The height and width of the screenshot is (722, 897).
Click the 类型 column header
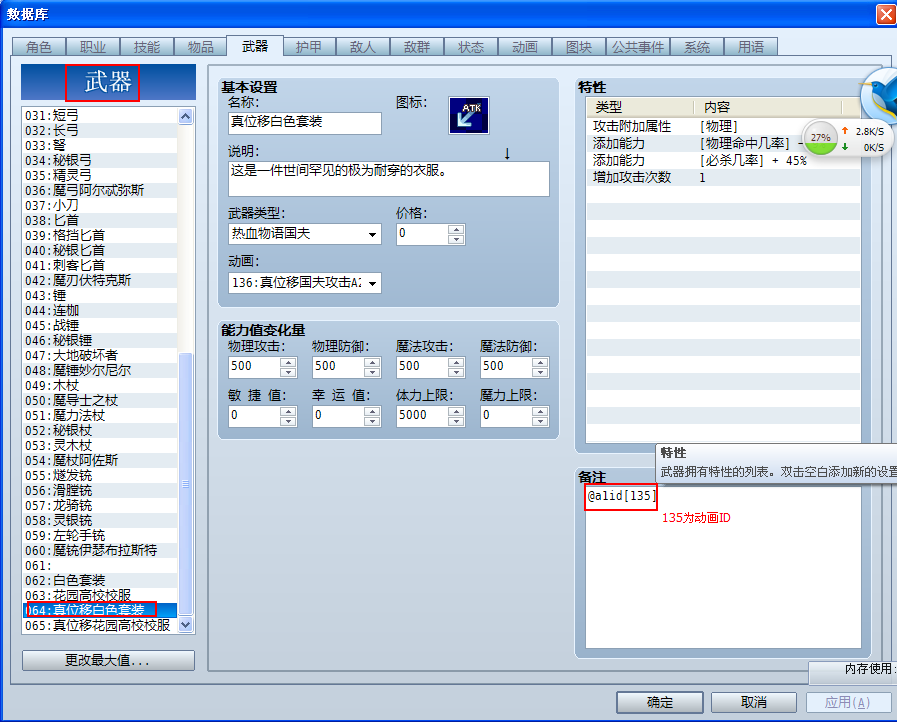pos(640,107)
